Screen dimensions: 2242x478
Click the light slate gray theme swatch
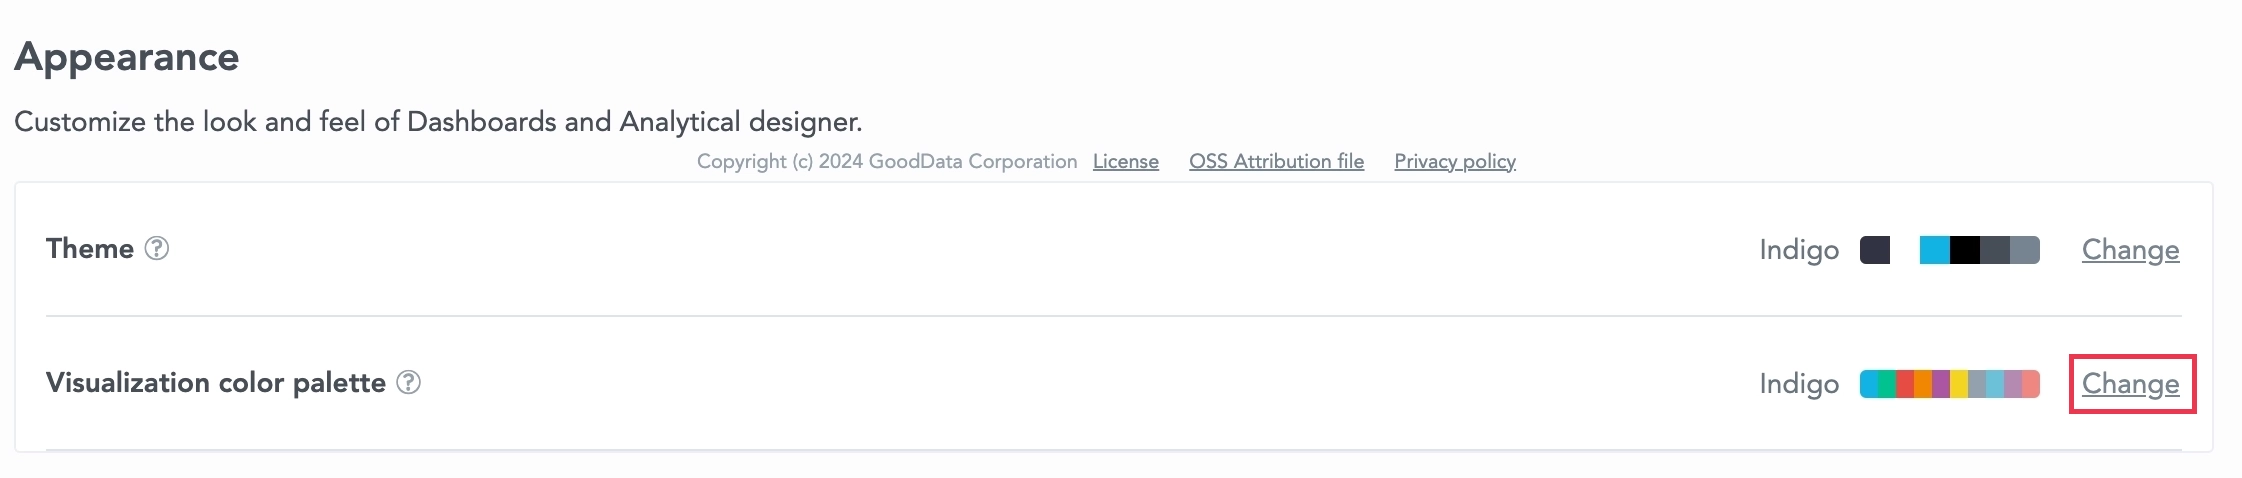pyautogui.click(x=2025, y=250)
